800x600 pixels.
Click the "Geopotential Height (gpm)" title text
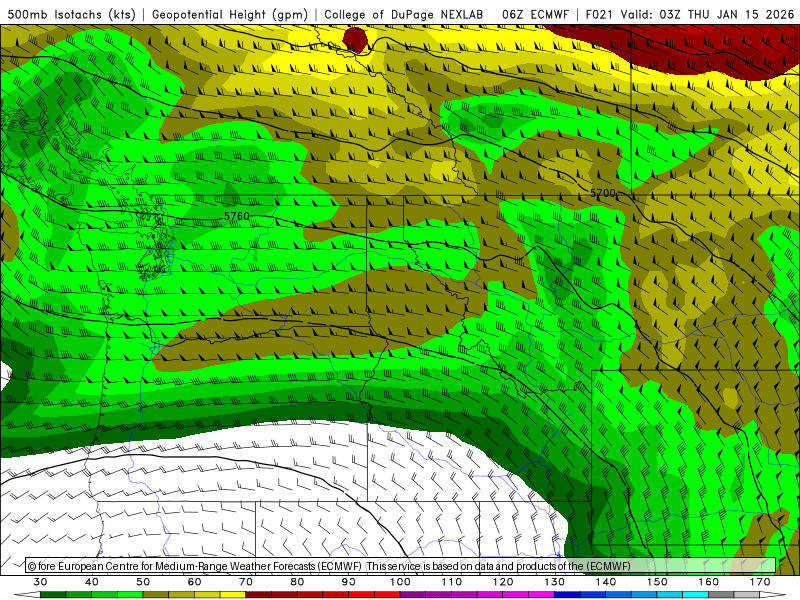point(230,14)
